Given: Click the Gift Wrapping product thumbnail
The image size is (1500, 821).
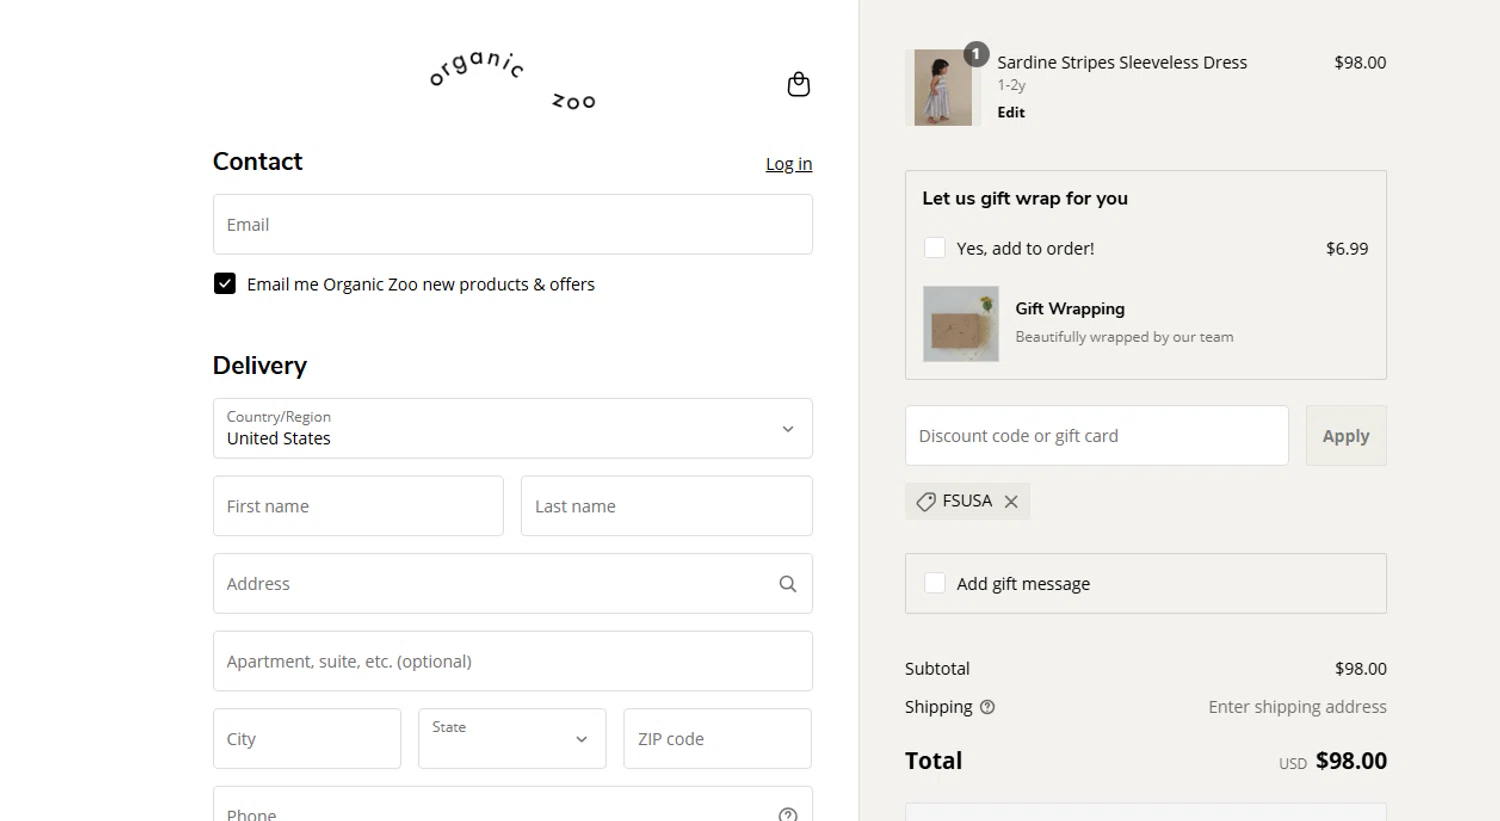Looking at the screenshot, I should pyautogui.click(x=961, y=324).
